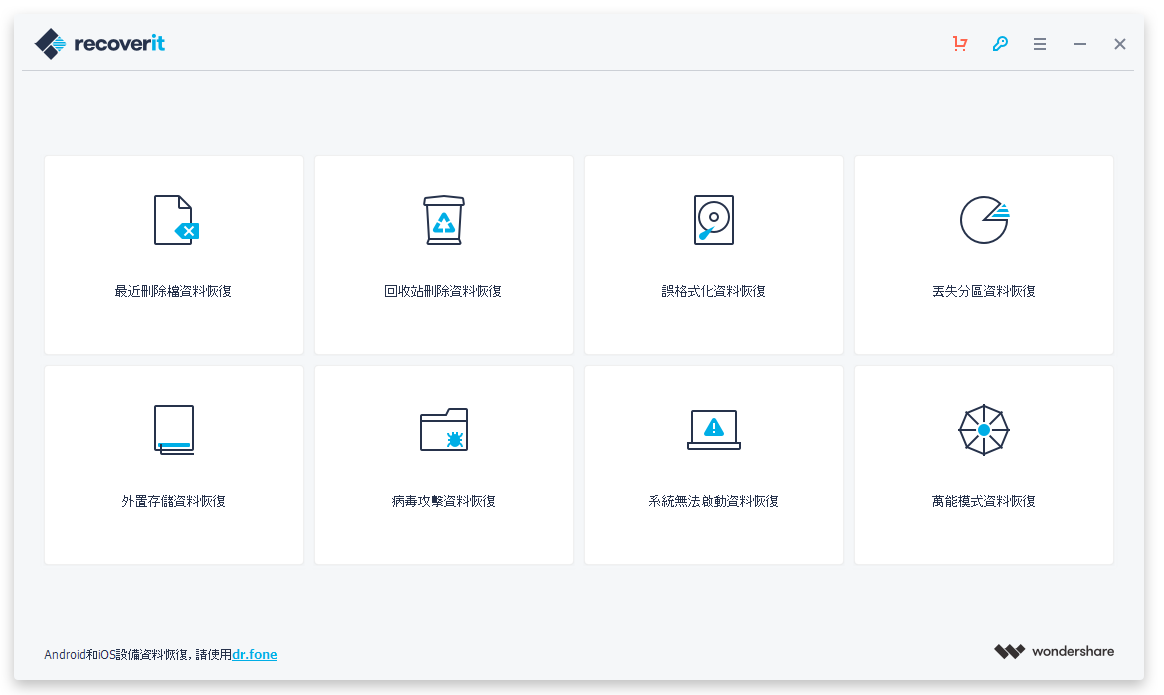Click the shopping cart purchase icon
The width and height of the screenshot is (1164, 695).
[x=960, y=44]
